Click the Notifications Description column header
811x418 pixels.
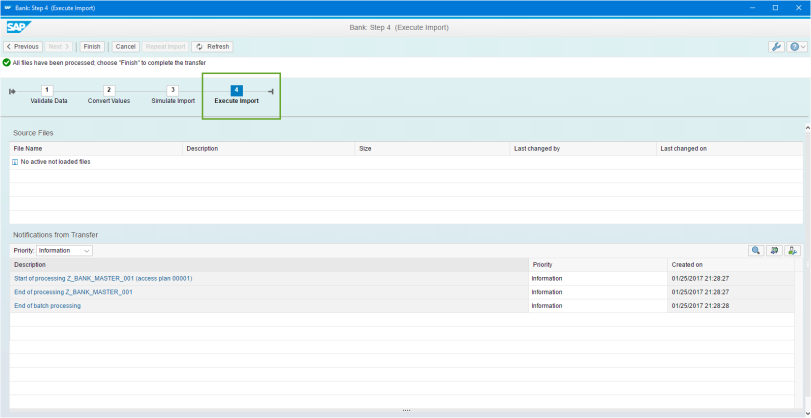[269, 264]
